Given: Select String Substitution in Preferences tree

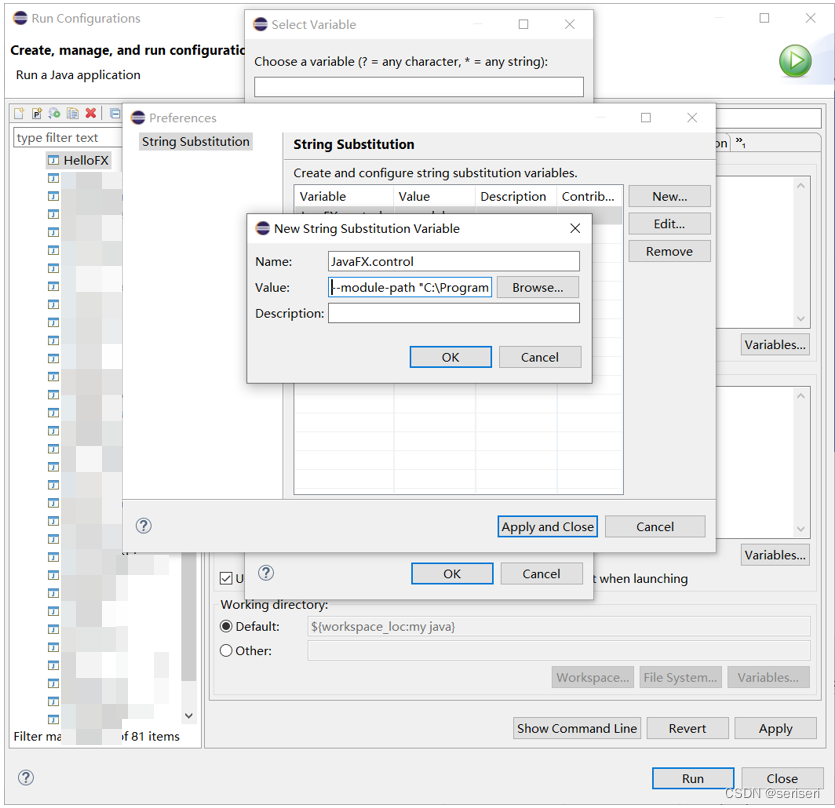Looking at the screenshot, I should [x=195, y=142].
